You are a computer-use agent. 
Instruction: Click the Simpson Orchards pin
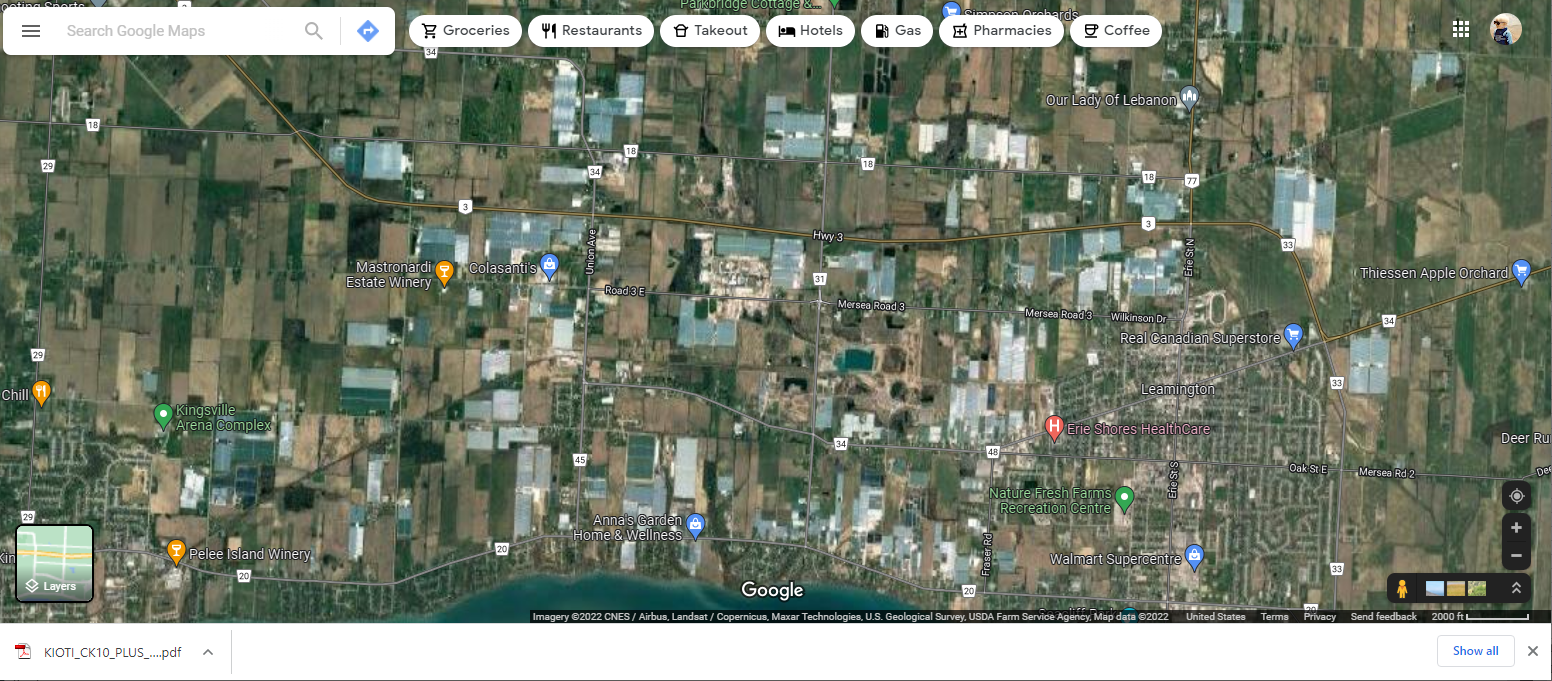coord(952,10)
